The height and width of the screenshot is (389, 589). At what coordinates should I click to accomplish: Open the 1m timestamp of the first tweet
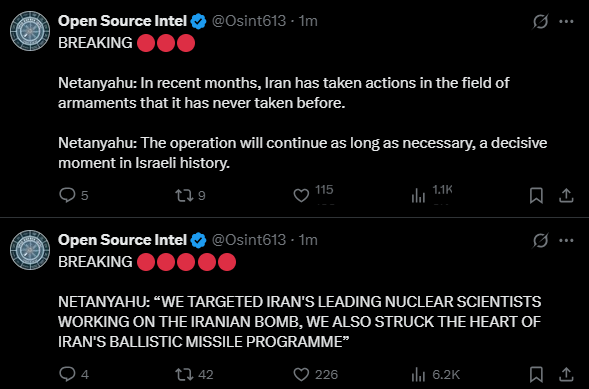pyautogui.click(x=308, y=21)
